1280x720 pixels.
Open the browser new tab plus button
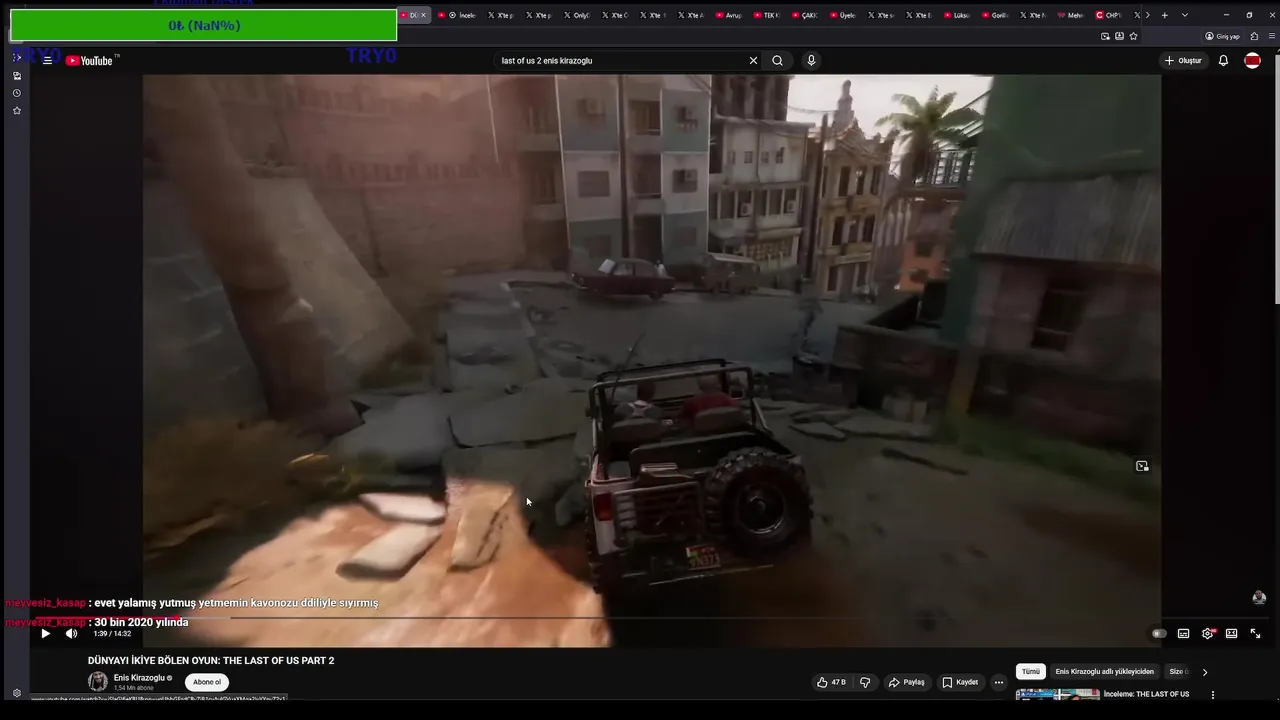[x=1164, y=15]
